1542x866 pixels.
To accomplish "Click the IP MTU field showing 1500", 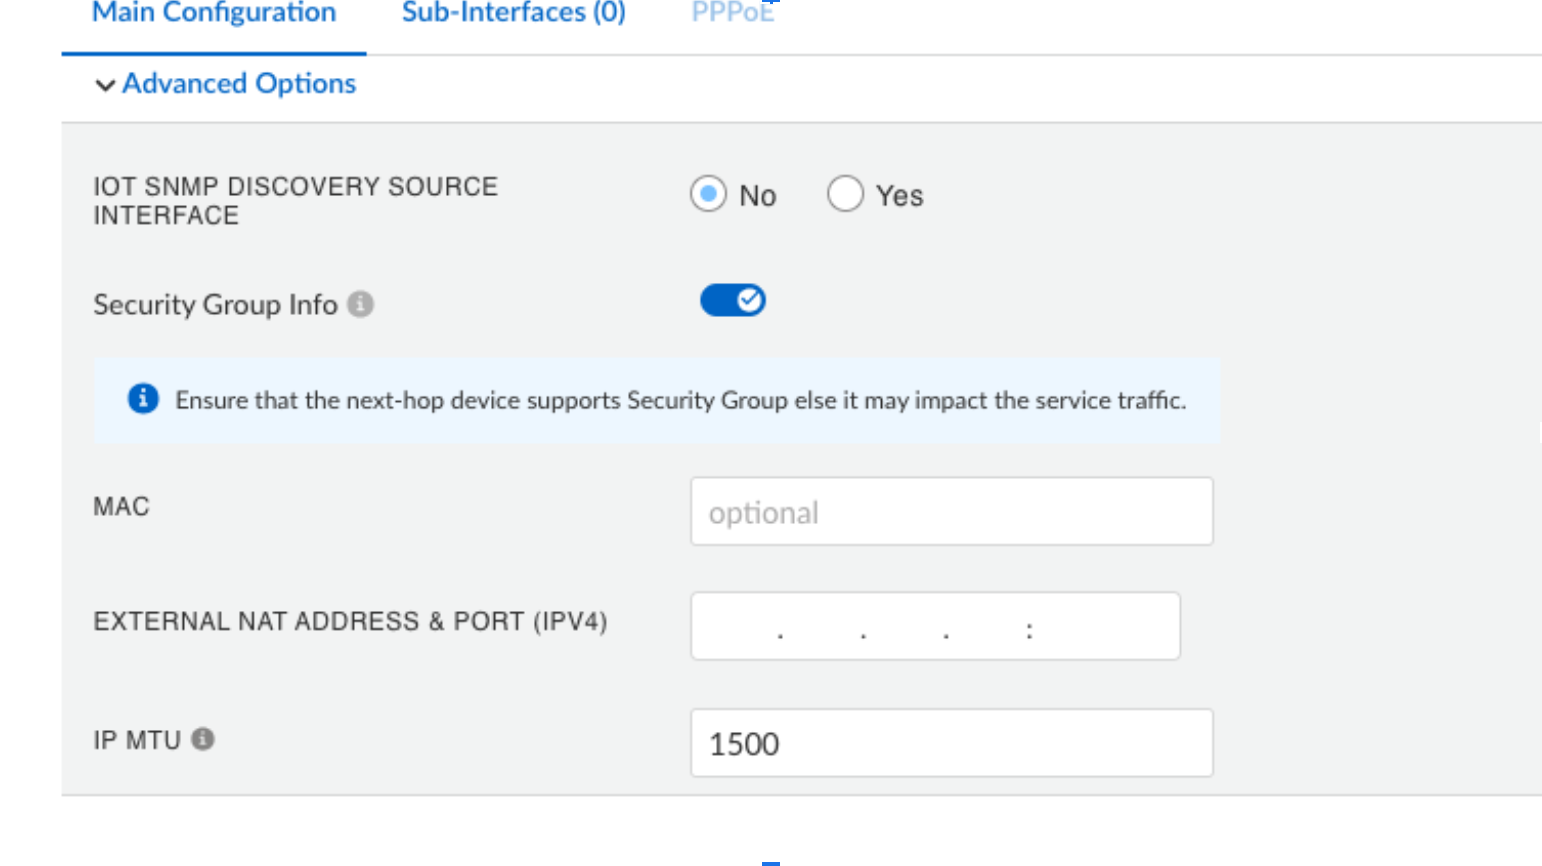I will coord(951,743).
